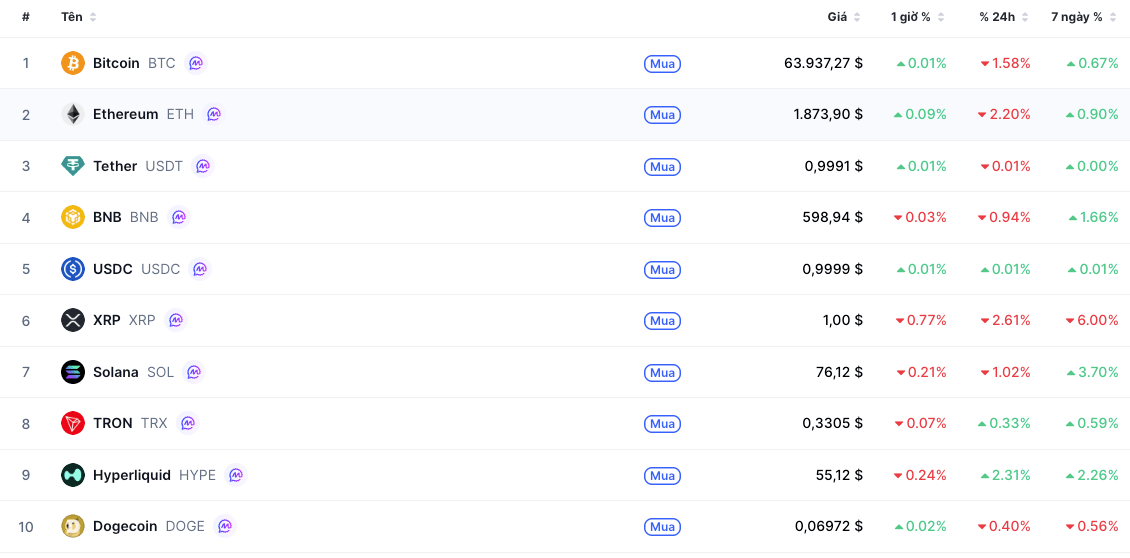Viewport: 1130px width, 558px height.
Task: Sort by the 1 giờ % column
Action: 917,17
